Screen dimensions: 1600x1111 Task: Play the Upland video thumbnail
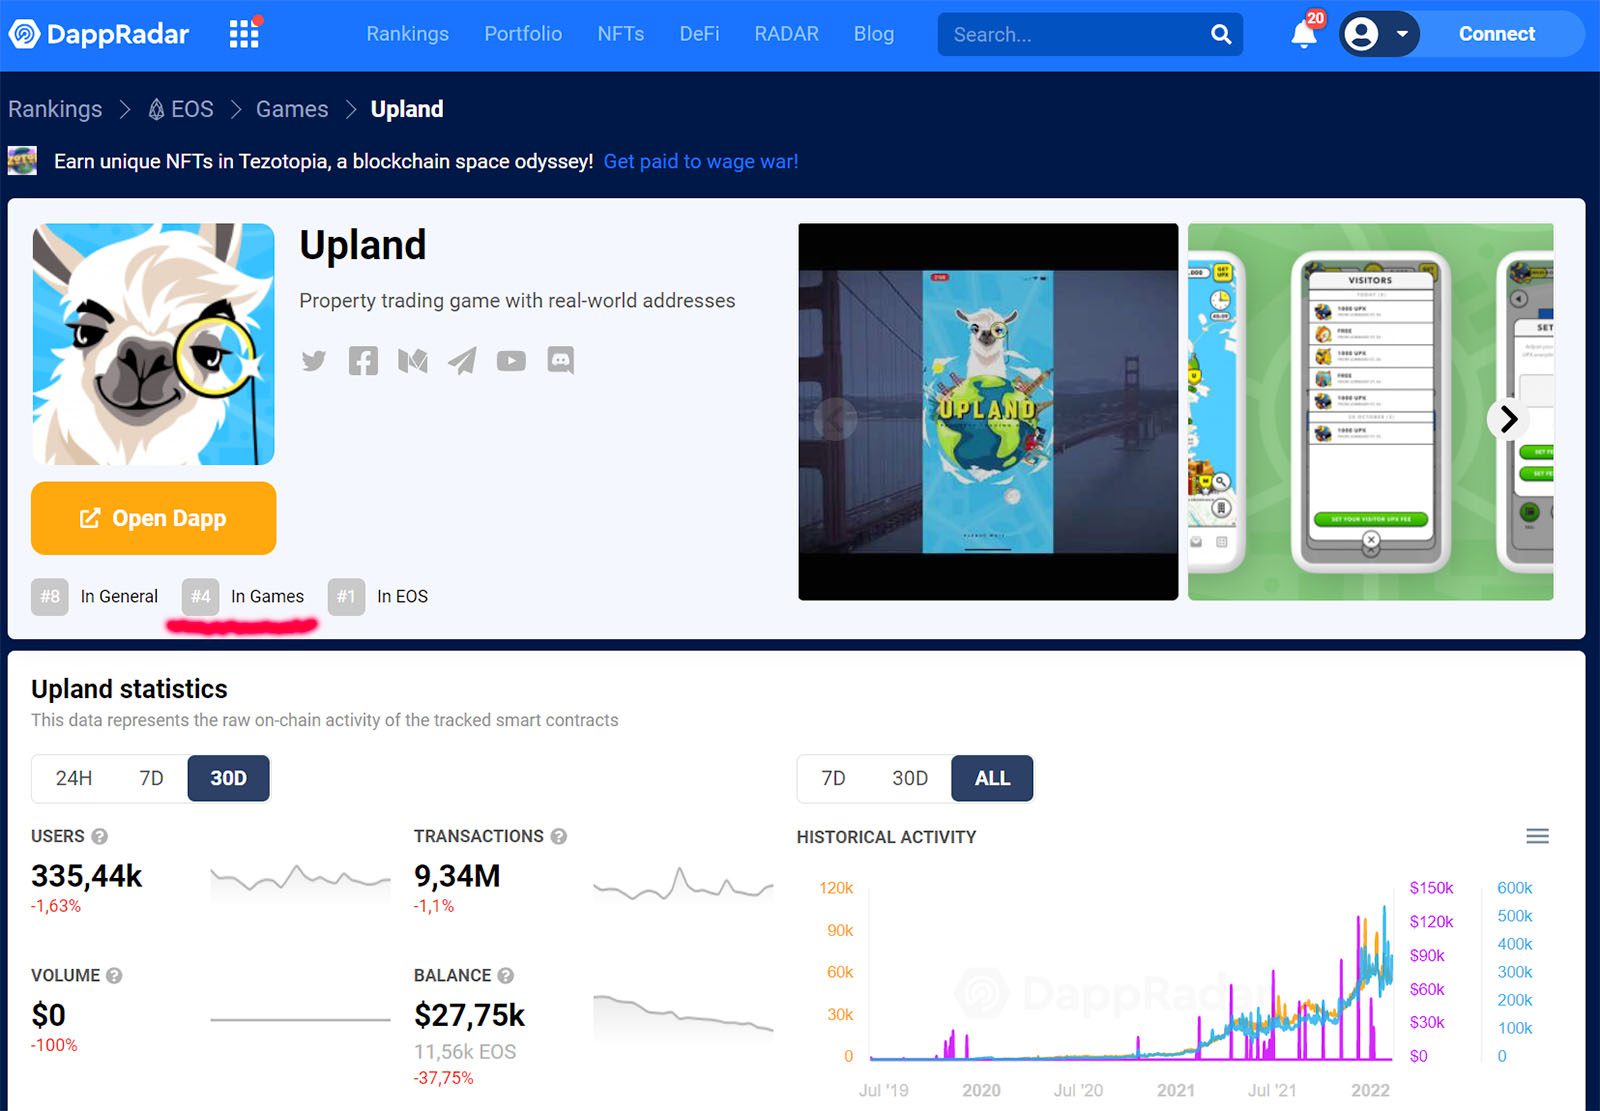(x=988, y=412)
